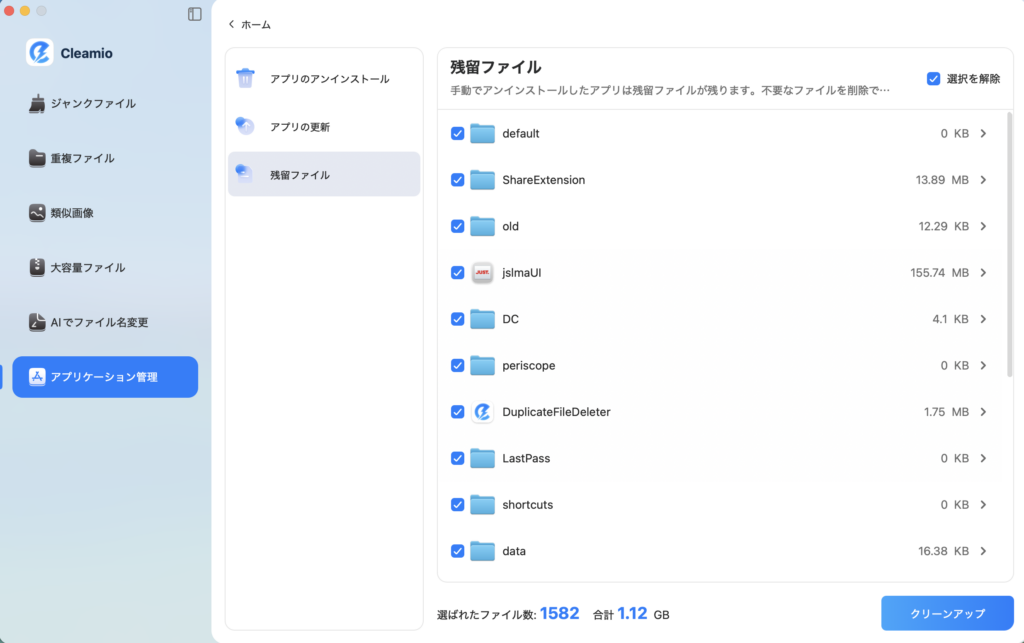Image resolution: width=1024 pixels, height=643 pixels.
Task: Toggle the 選択を解除 checkbox
Action: tap(933, 77)
